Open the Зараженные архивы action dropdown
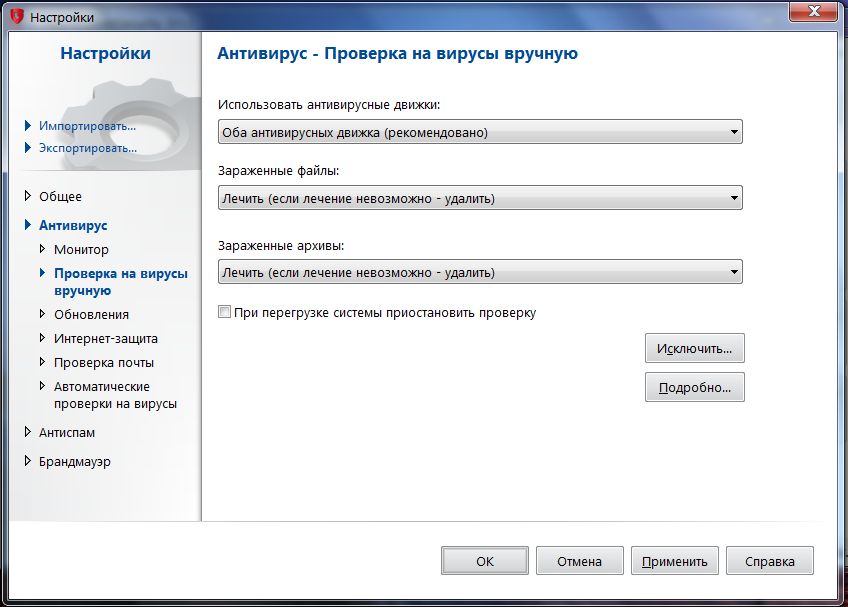The width and height of the screenshot is (848, 607). tap(480, 272)
